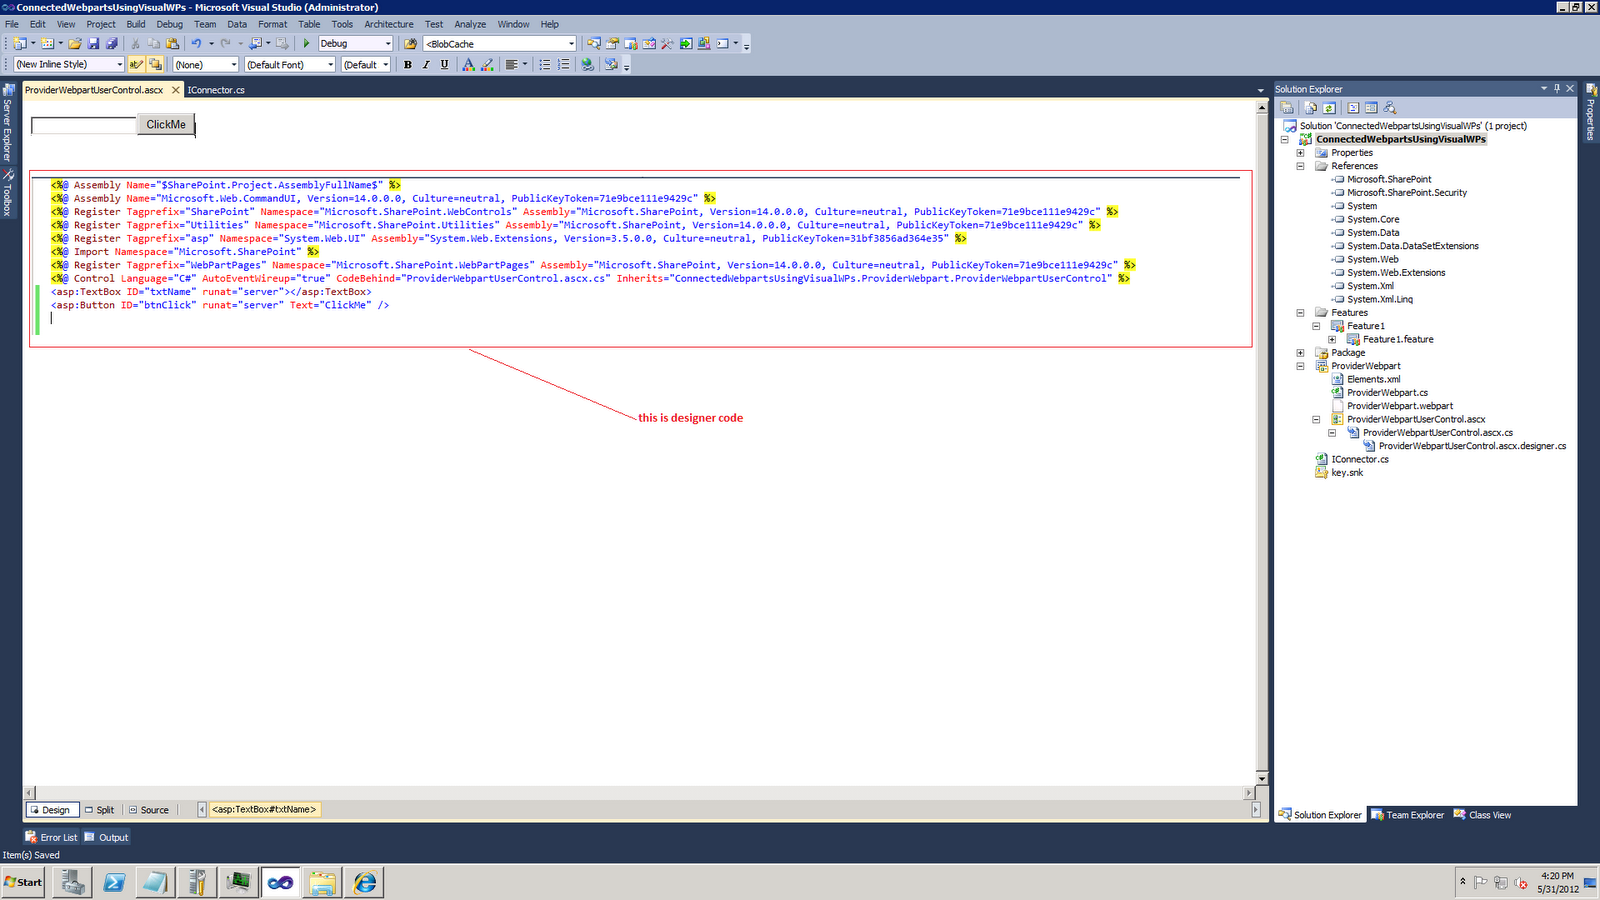Click the ClickMe button in the designer

[166, 125]
